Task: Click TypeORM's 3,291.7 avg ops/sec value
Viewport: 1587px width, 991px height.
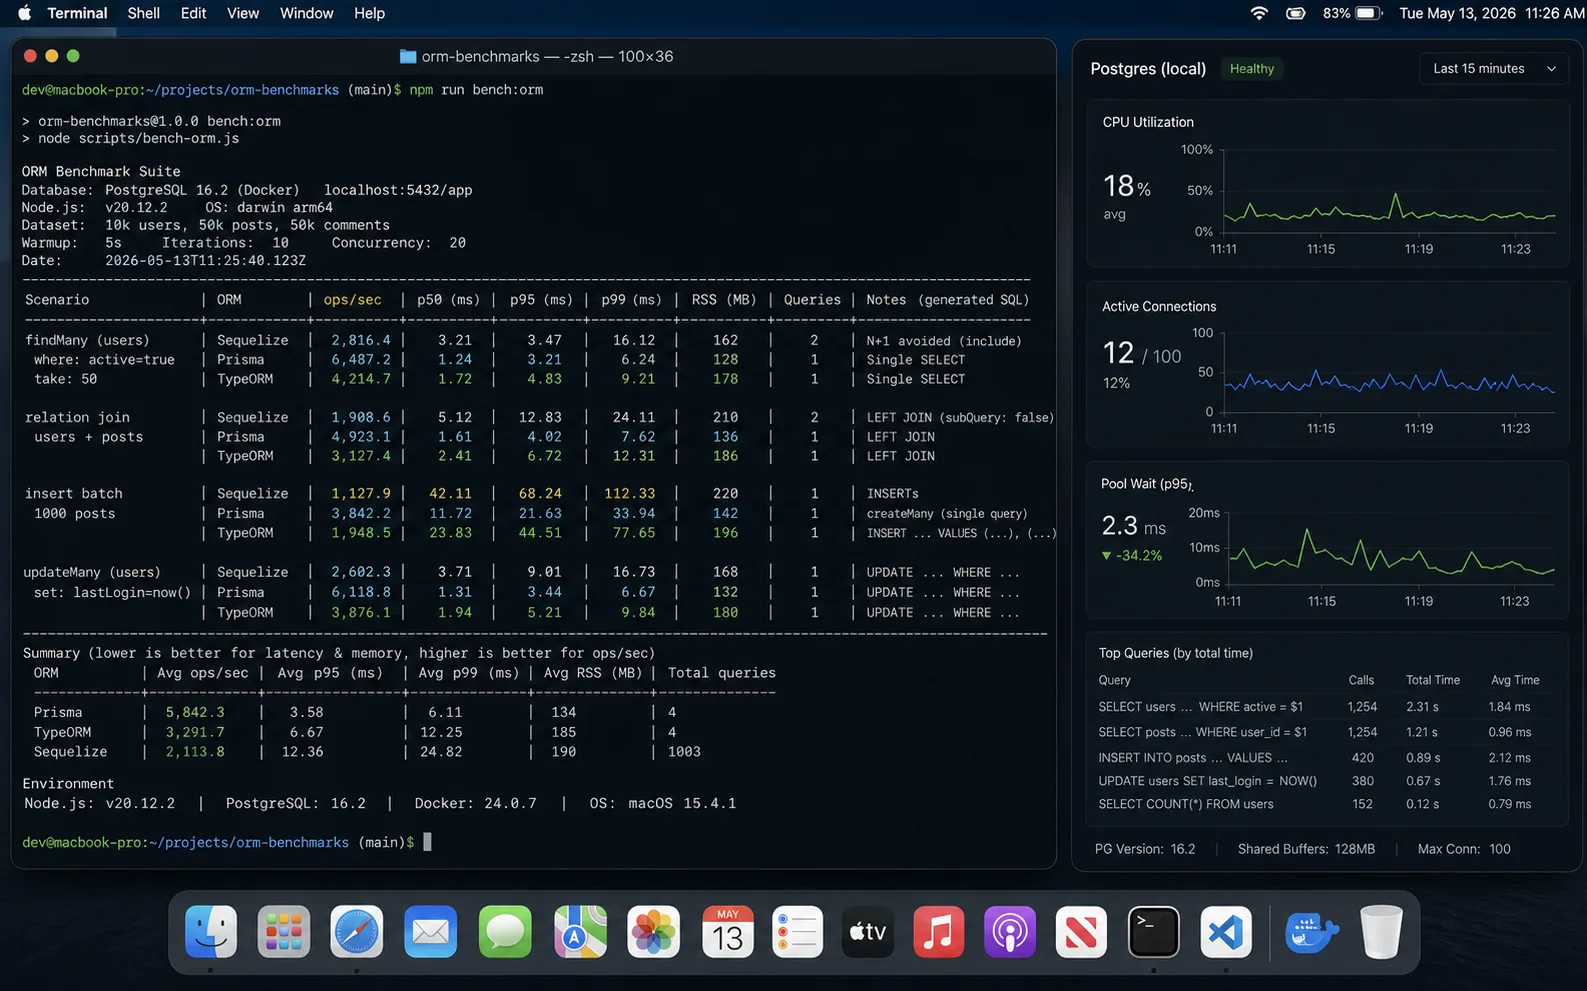Action: tap(195, 732)
